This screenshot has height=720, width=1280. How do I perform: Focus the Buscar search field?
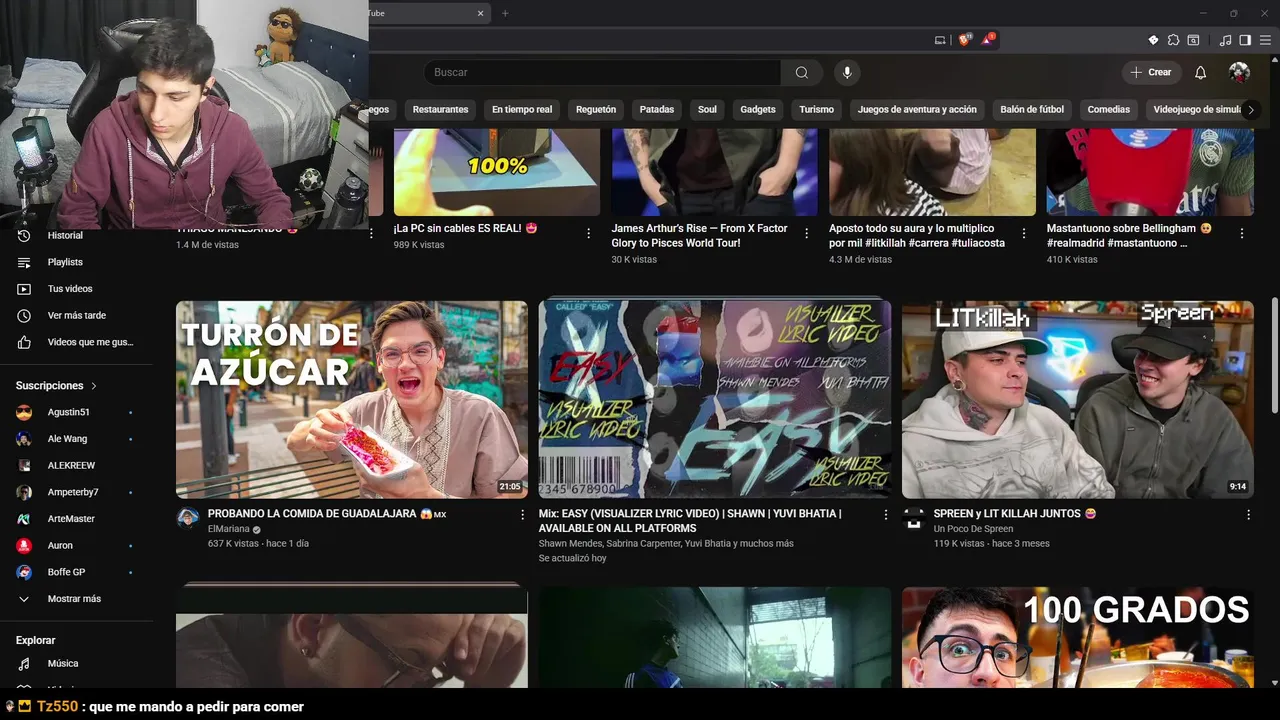(x=602, y=72)
